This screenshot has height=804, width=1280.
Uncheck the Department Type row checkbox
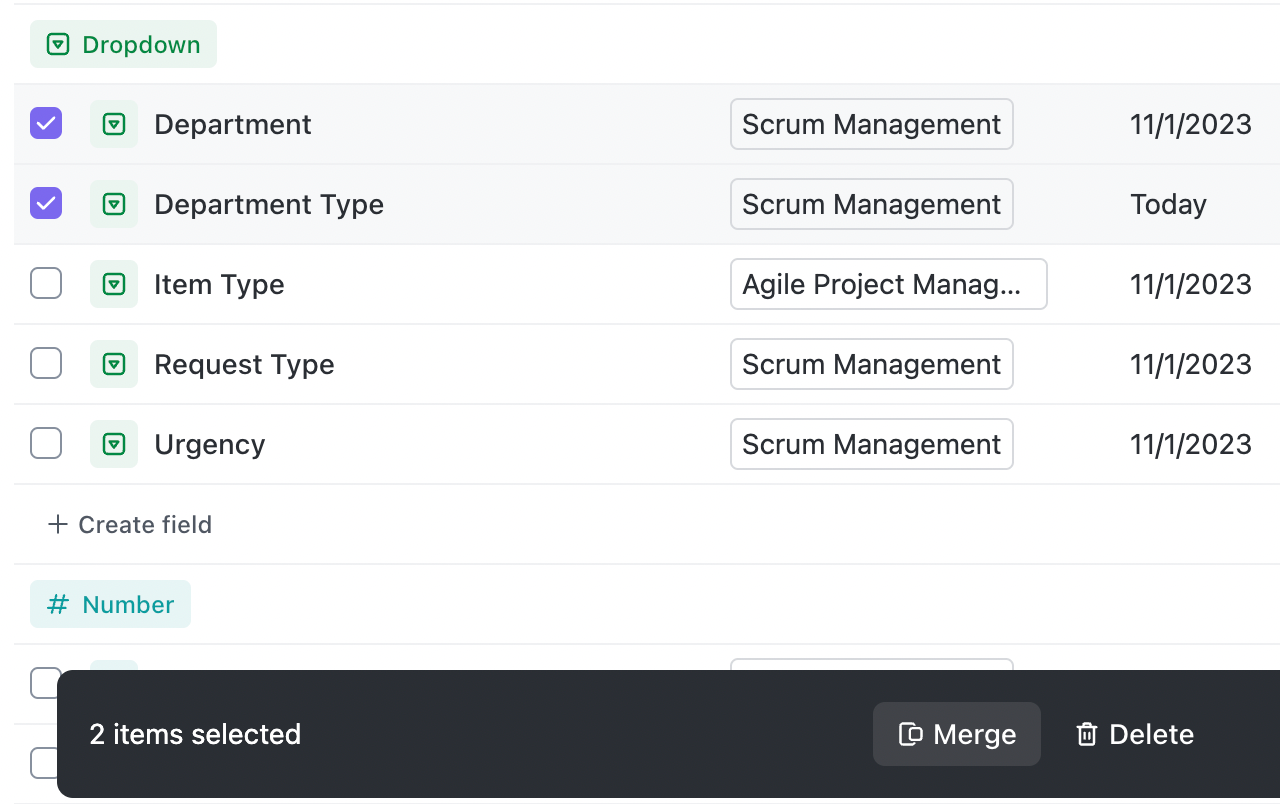(46, 204)
